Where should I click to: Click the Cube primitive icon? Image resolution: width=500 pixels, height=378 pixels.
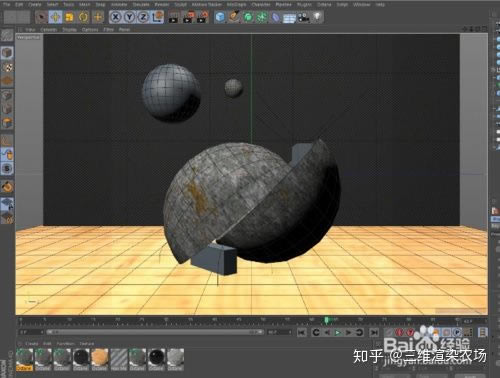coord(220,17)
